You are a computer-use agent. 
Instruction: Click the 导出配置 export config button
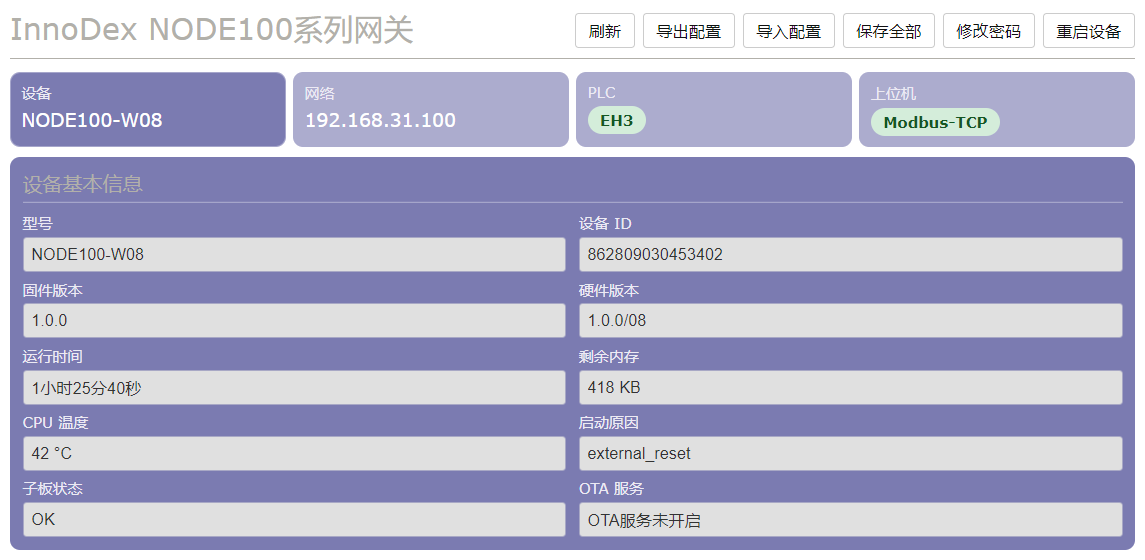point(689,31)
